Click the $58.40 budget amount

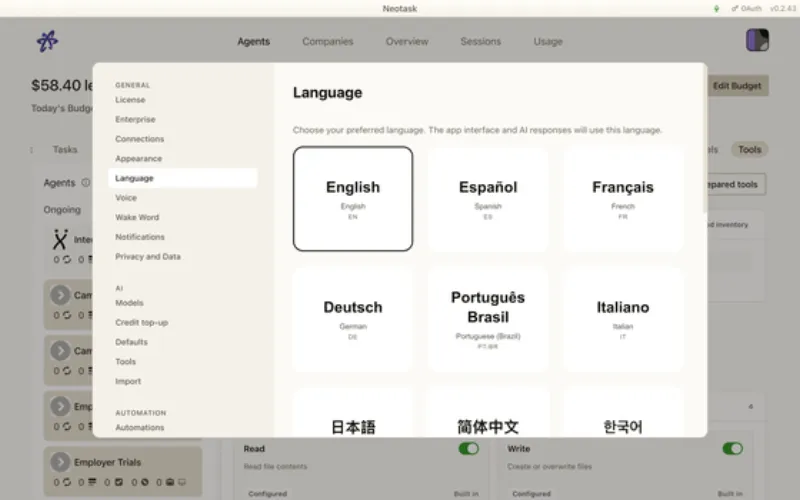click(56, 85)
